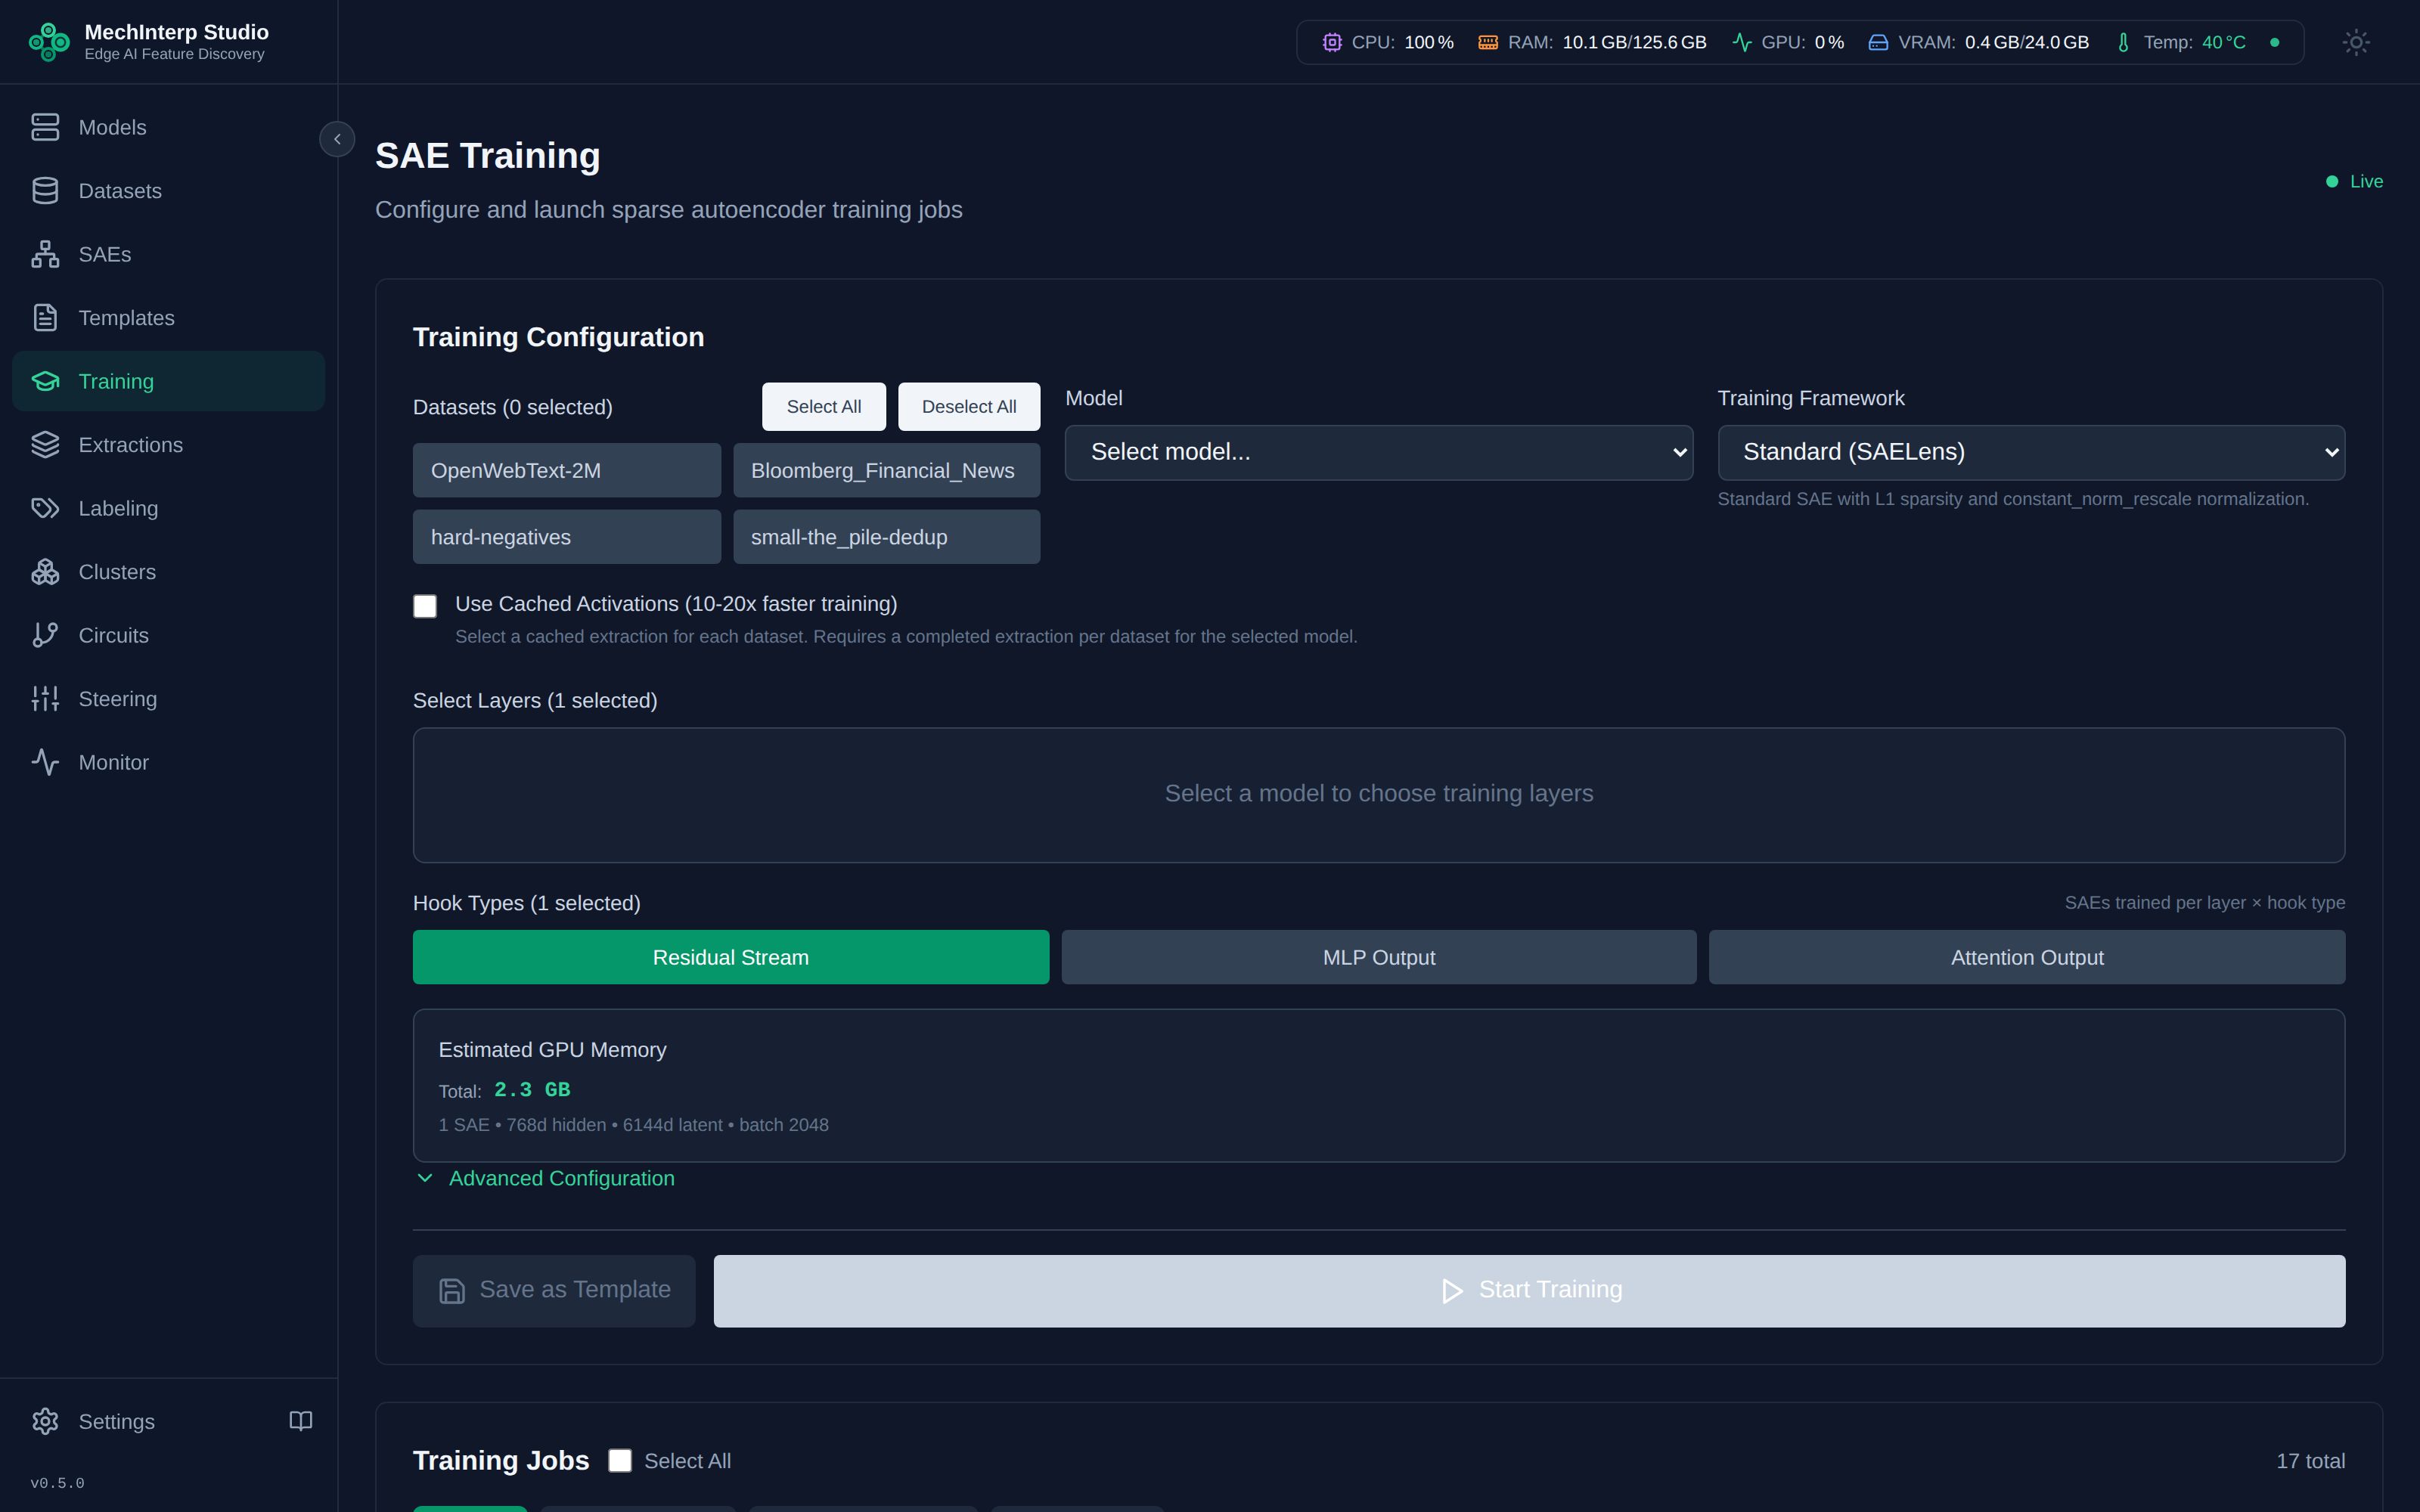Click the temperature thermometer icon
The image size is (2420, 1512).
click(x=2123, y=42)
